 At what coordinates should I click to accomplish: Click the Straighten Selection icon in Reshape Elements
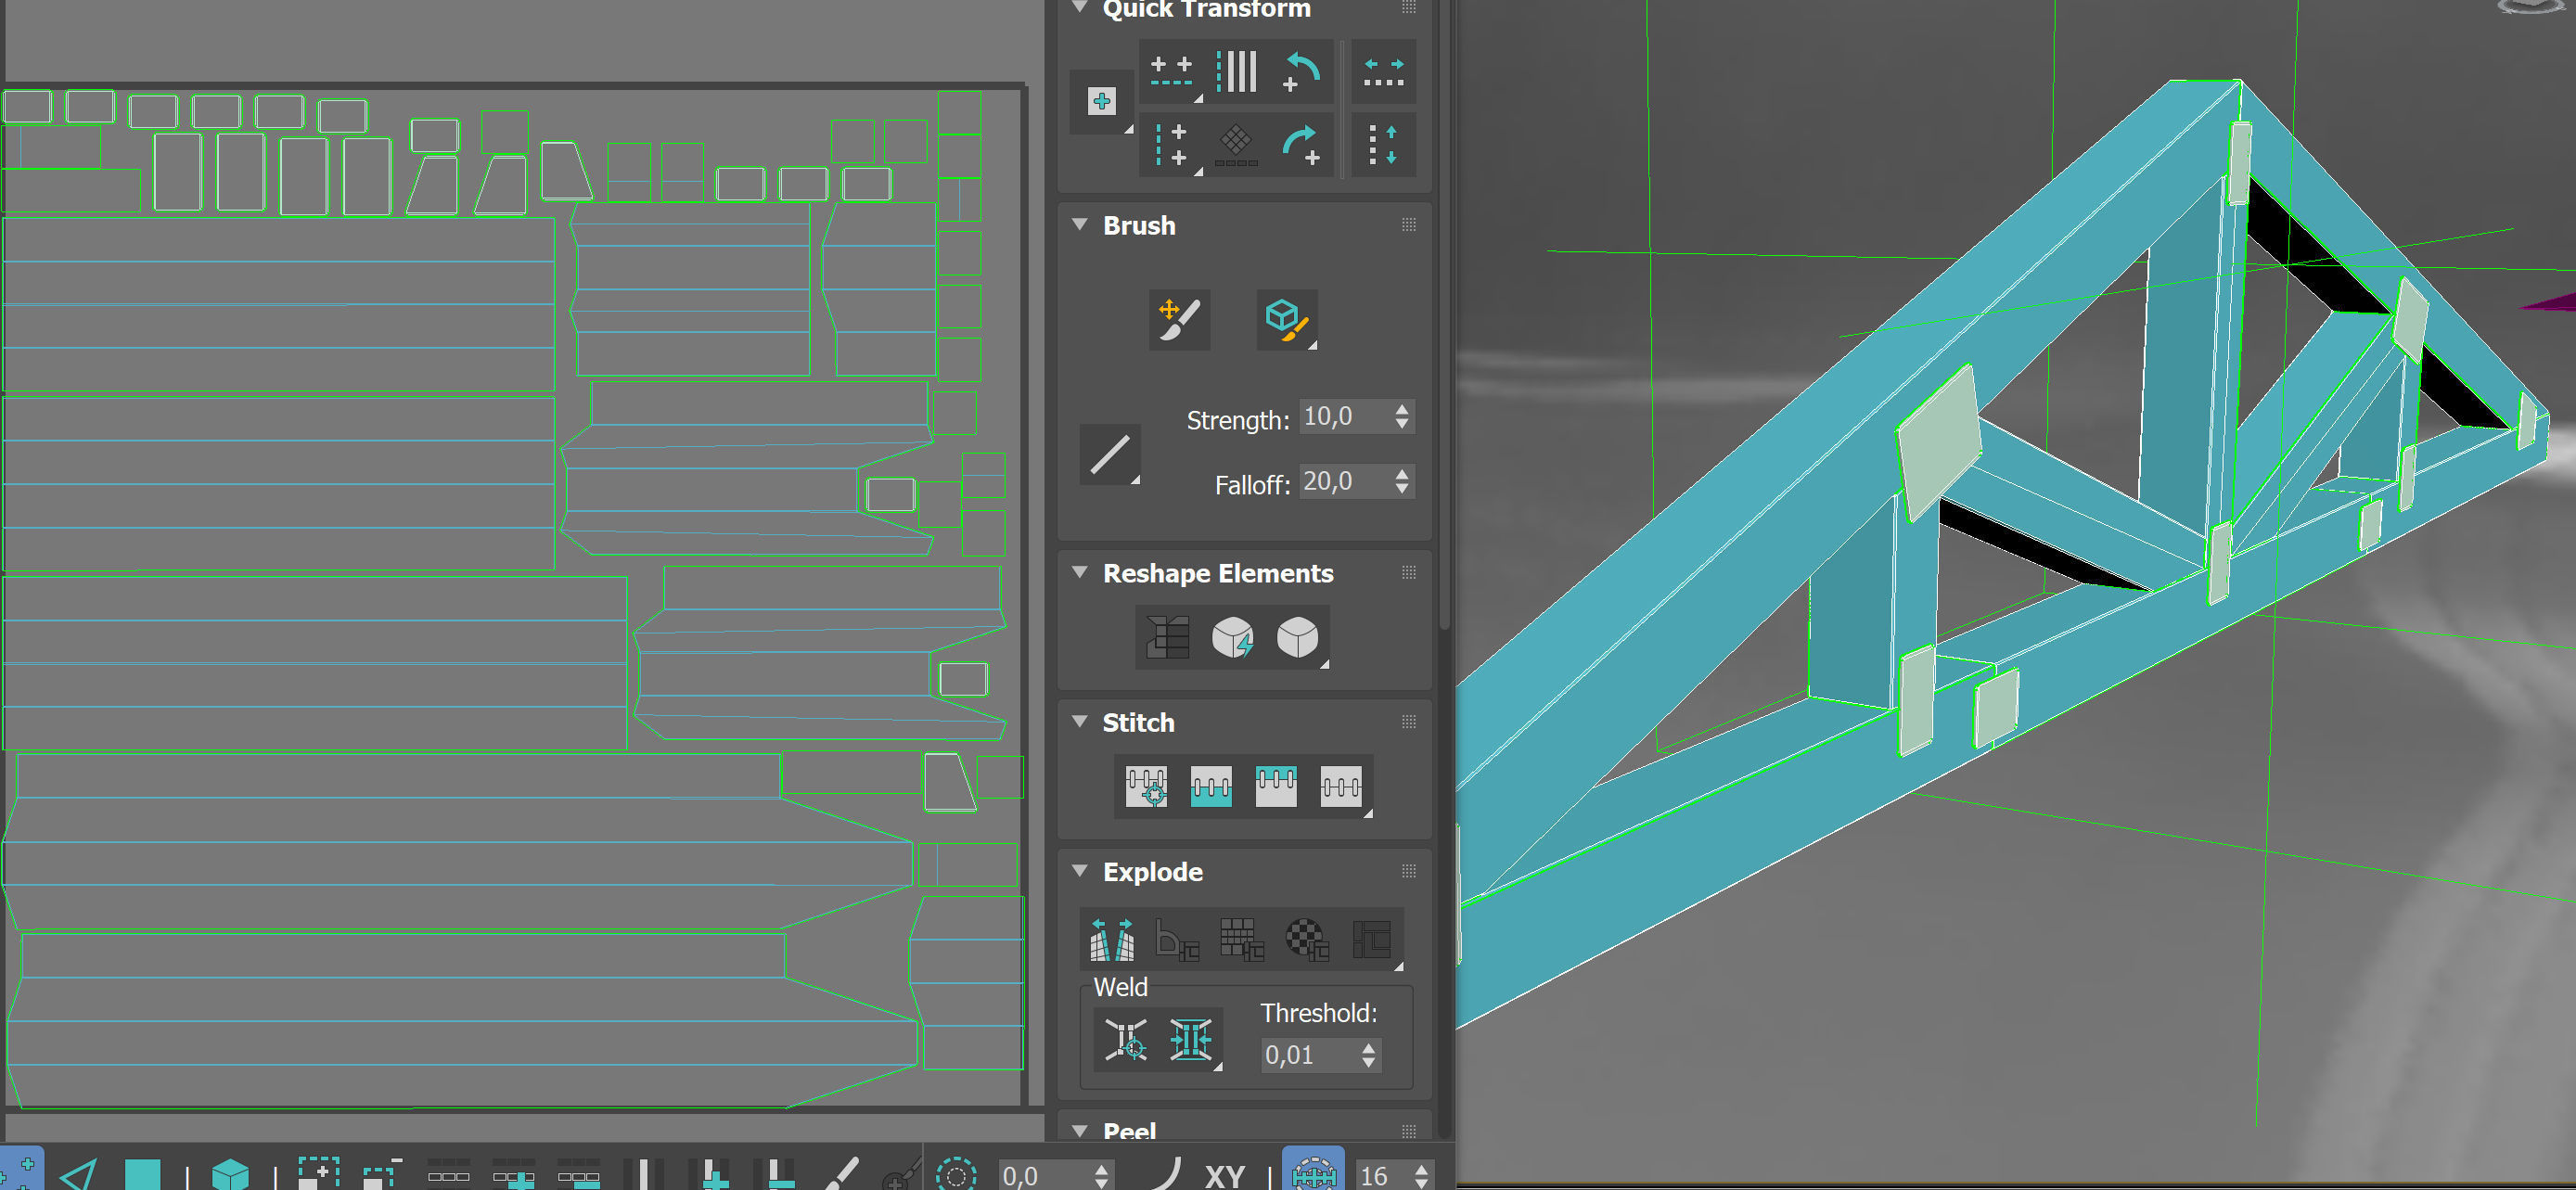[x=1167, y=637]
